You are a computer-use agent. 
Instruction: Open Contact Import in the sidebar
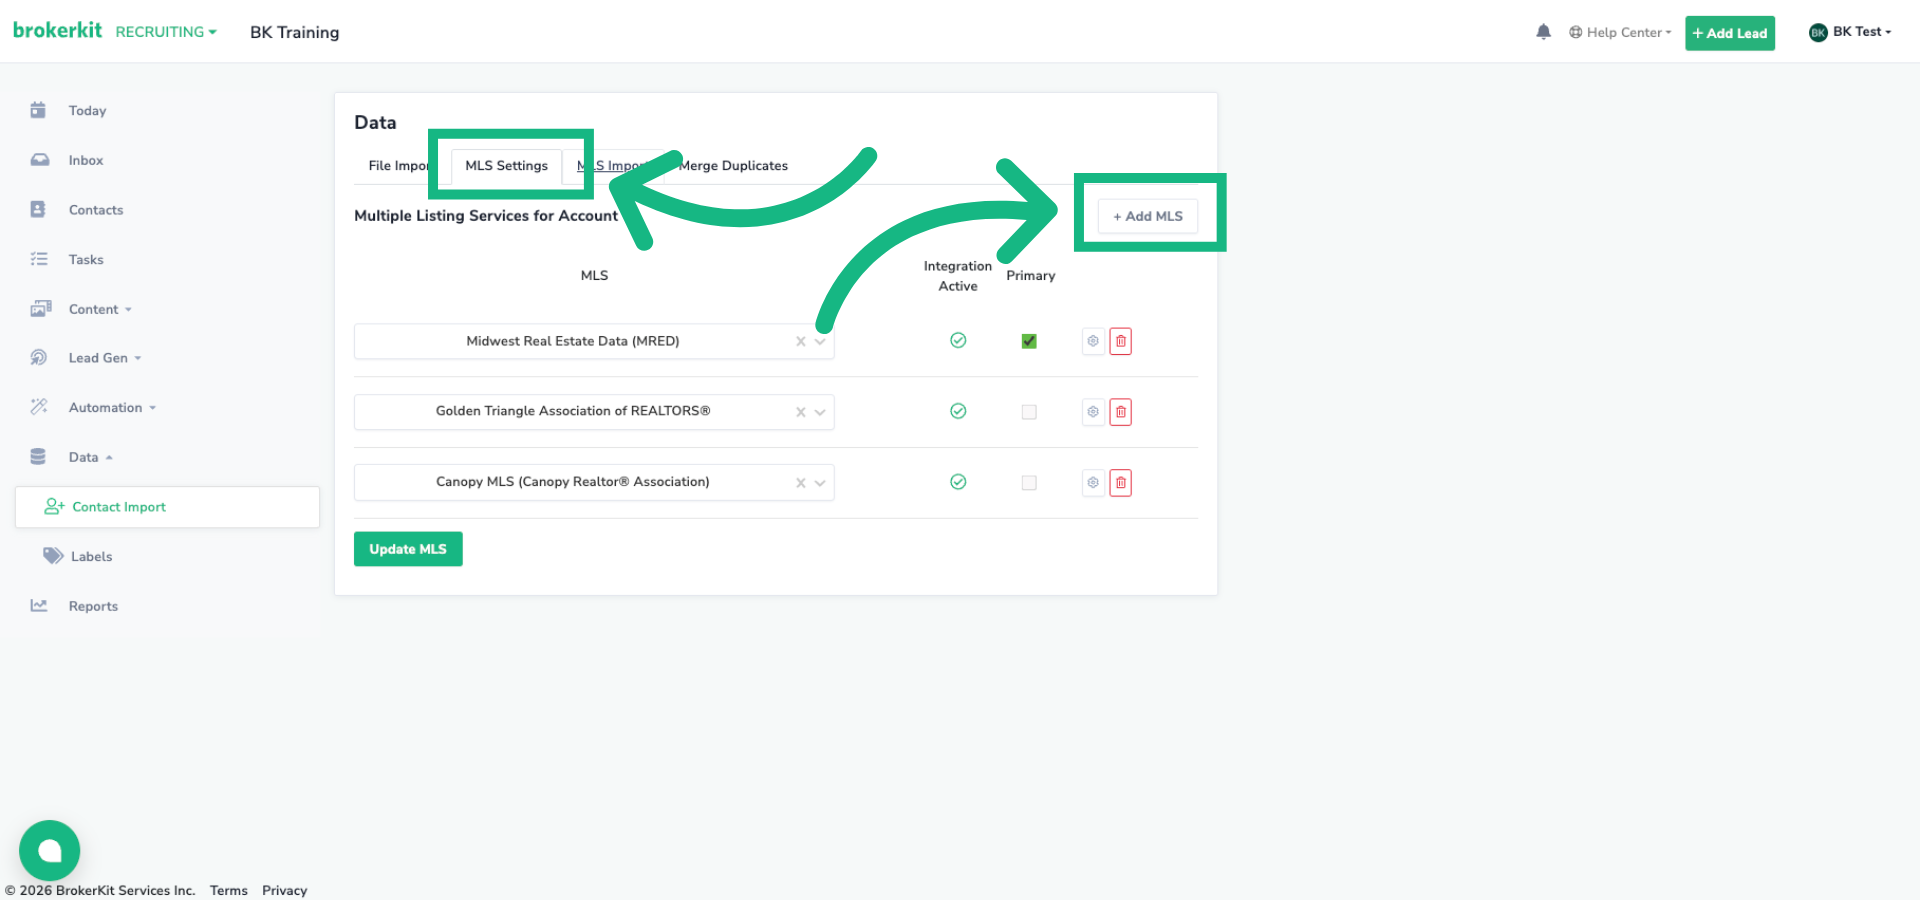click(167, 507)
